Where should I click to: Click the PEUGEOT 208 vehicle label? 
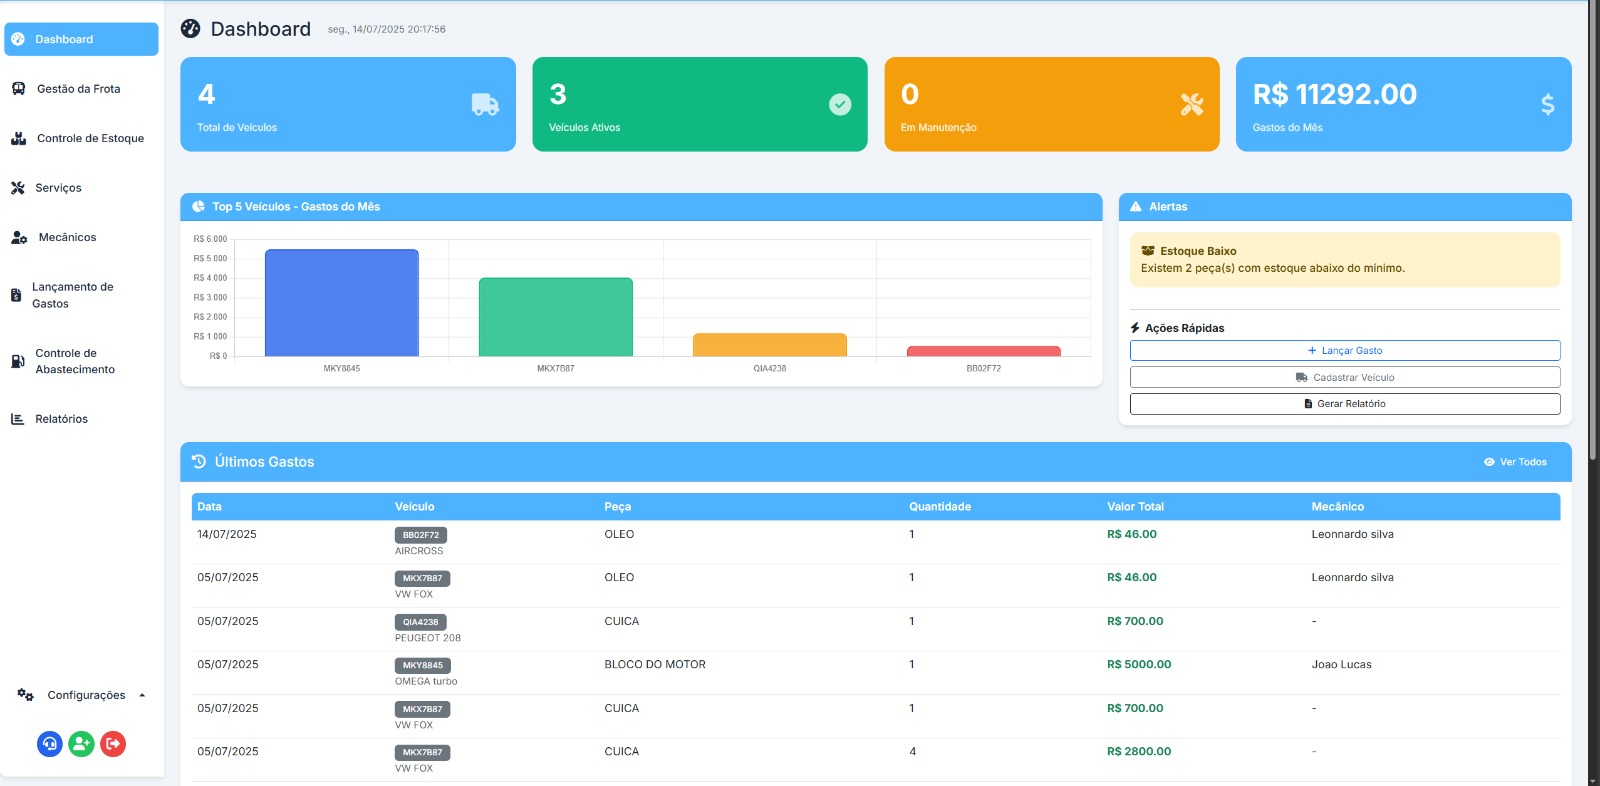[428, 638]
